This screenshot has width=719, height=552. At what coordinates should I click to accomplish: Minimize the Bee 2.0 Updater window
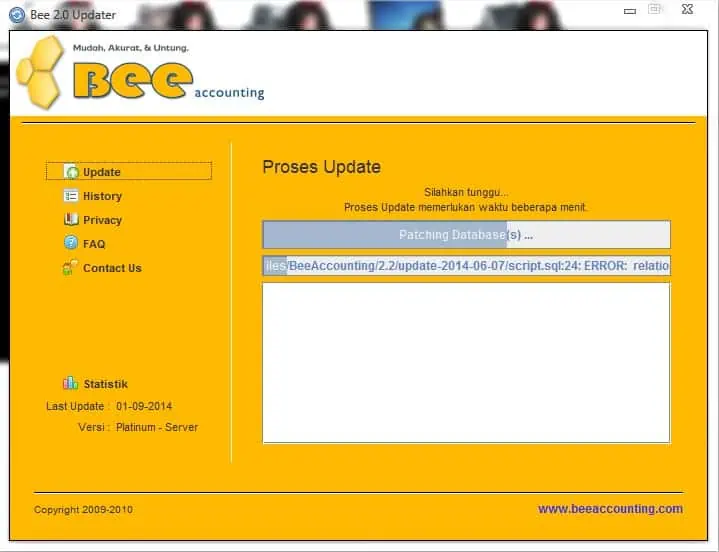tap(630, 11)
